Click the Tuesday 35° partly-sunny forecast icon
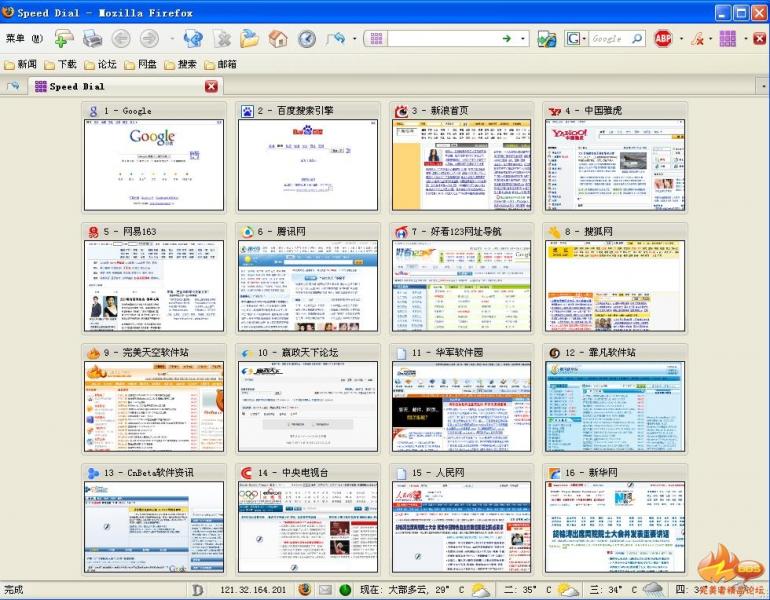Screen dimensions: 770x600 point(567,589)
